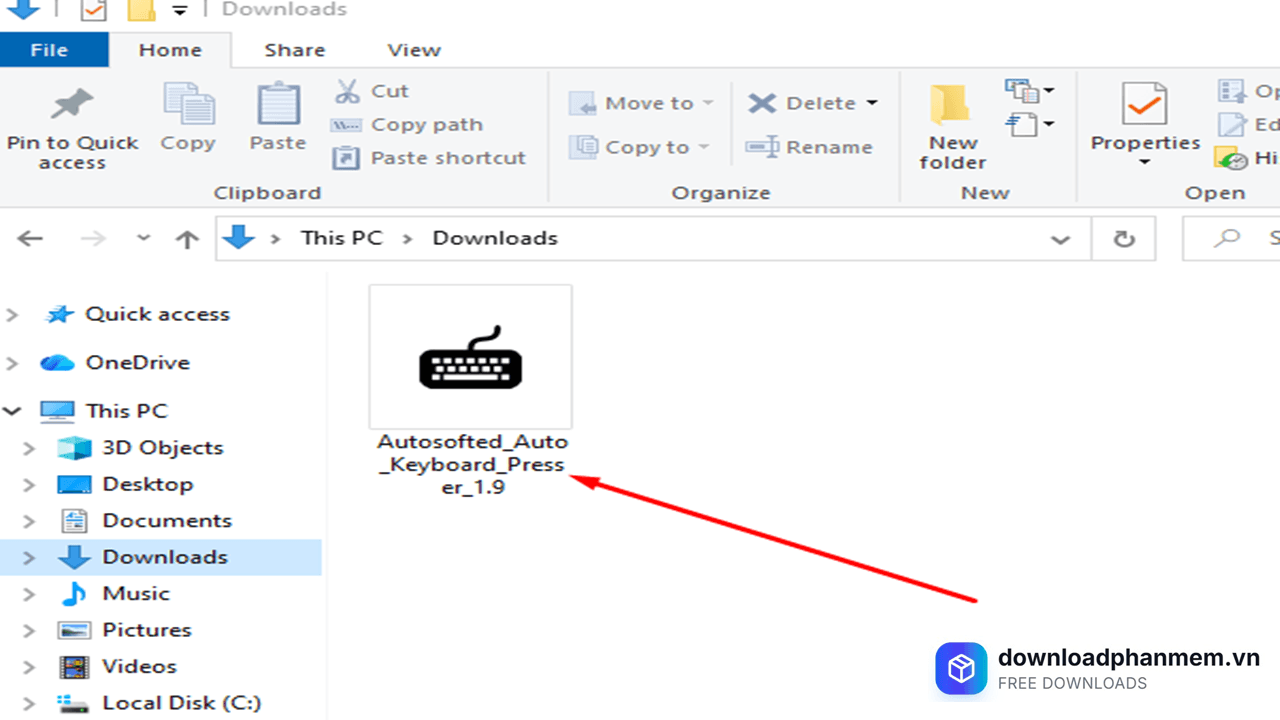The width and height of the screenshot is (1280, 720).
Task: Go up one folder level
Action: coord(187,239)
